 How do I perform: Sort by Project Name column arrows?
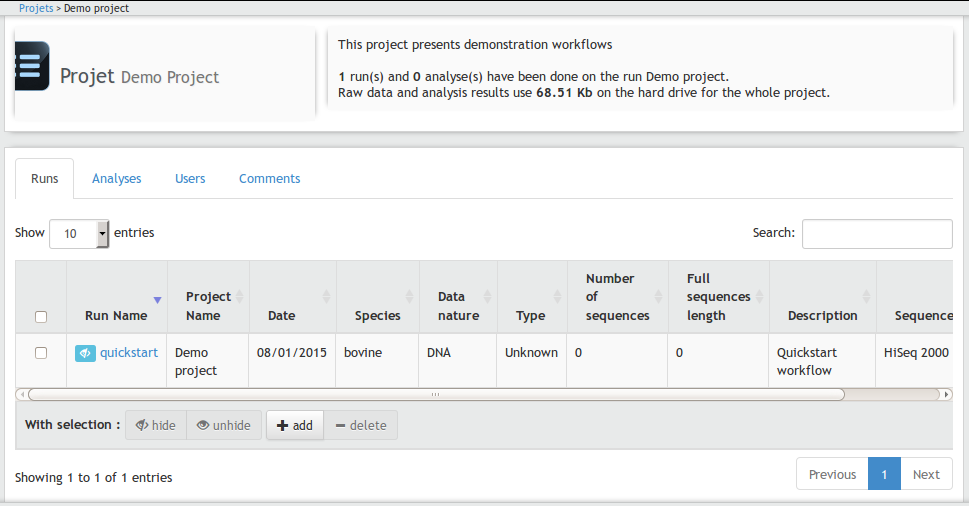coord(239,297)
